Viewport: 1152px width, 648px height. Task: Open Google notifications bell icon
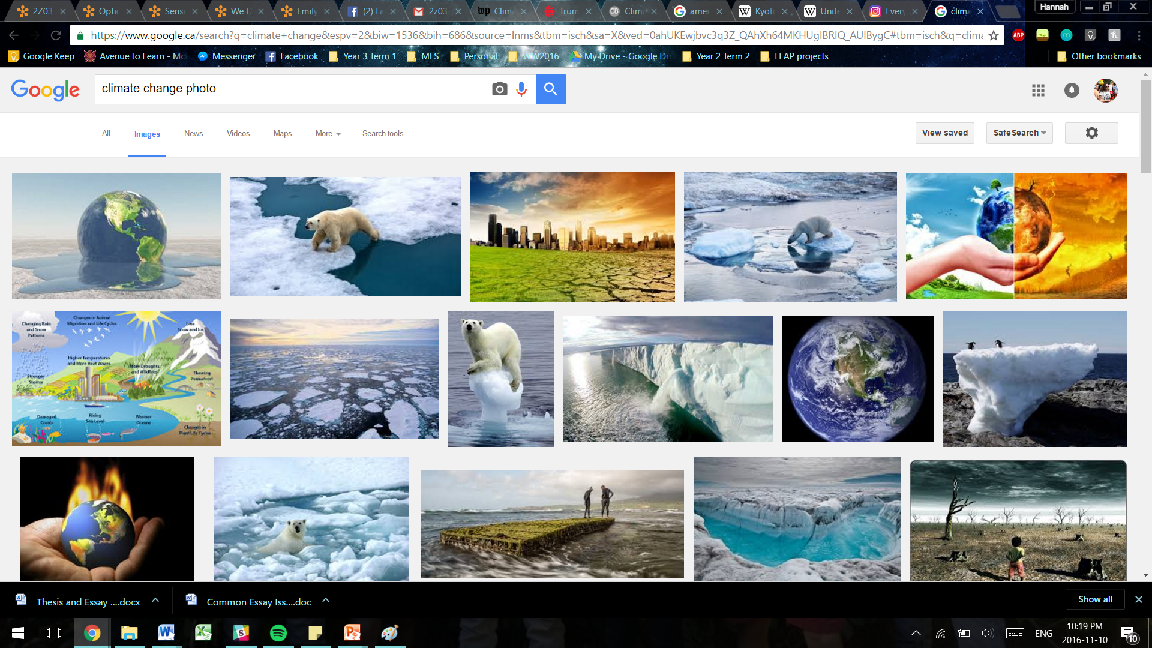click(x=1071, y=90)
